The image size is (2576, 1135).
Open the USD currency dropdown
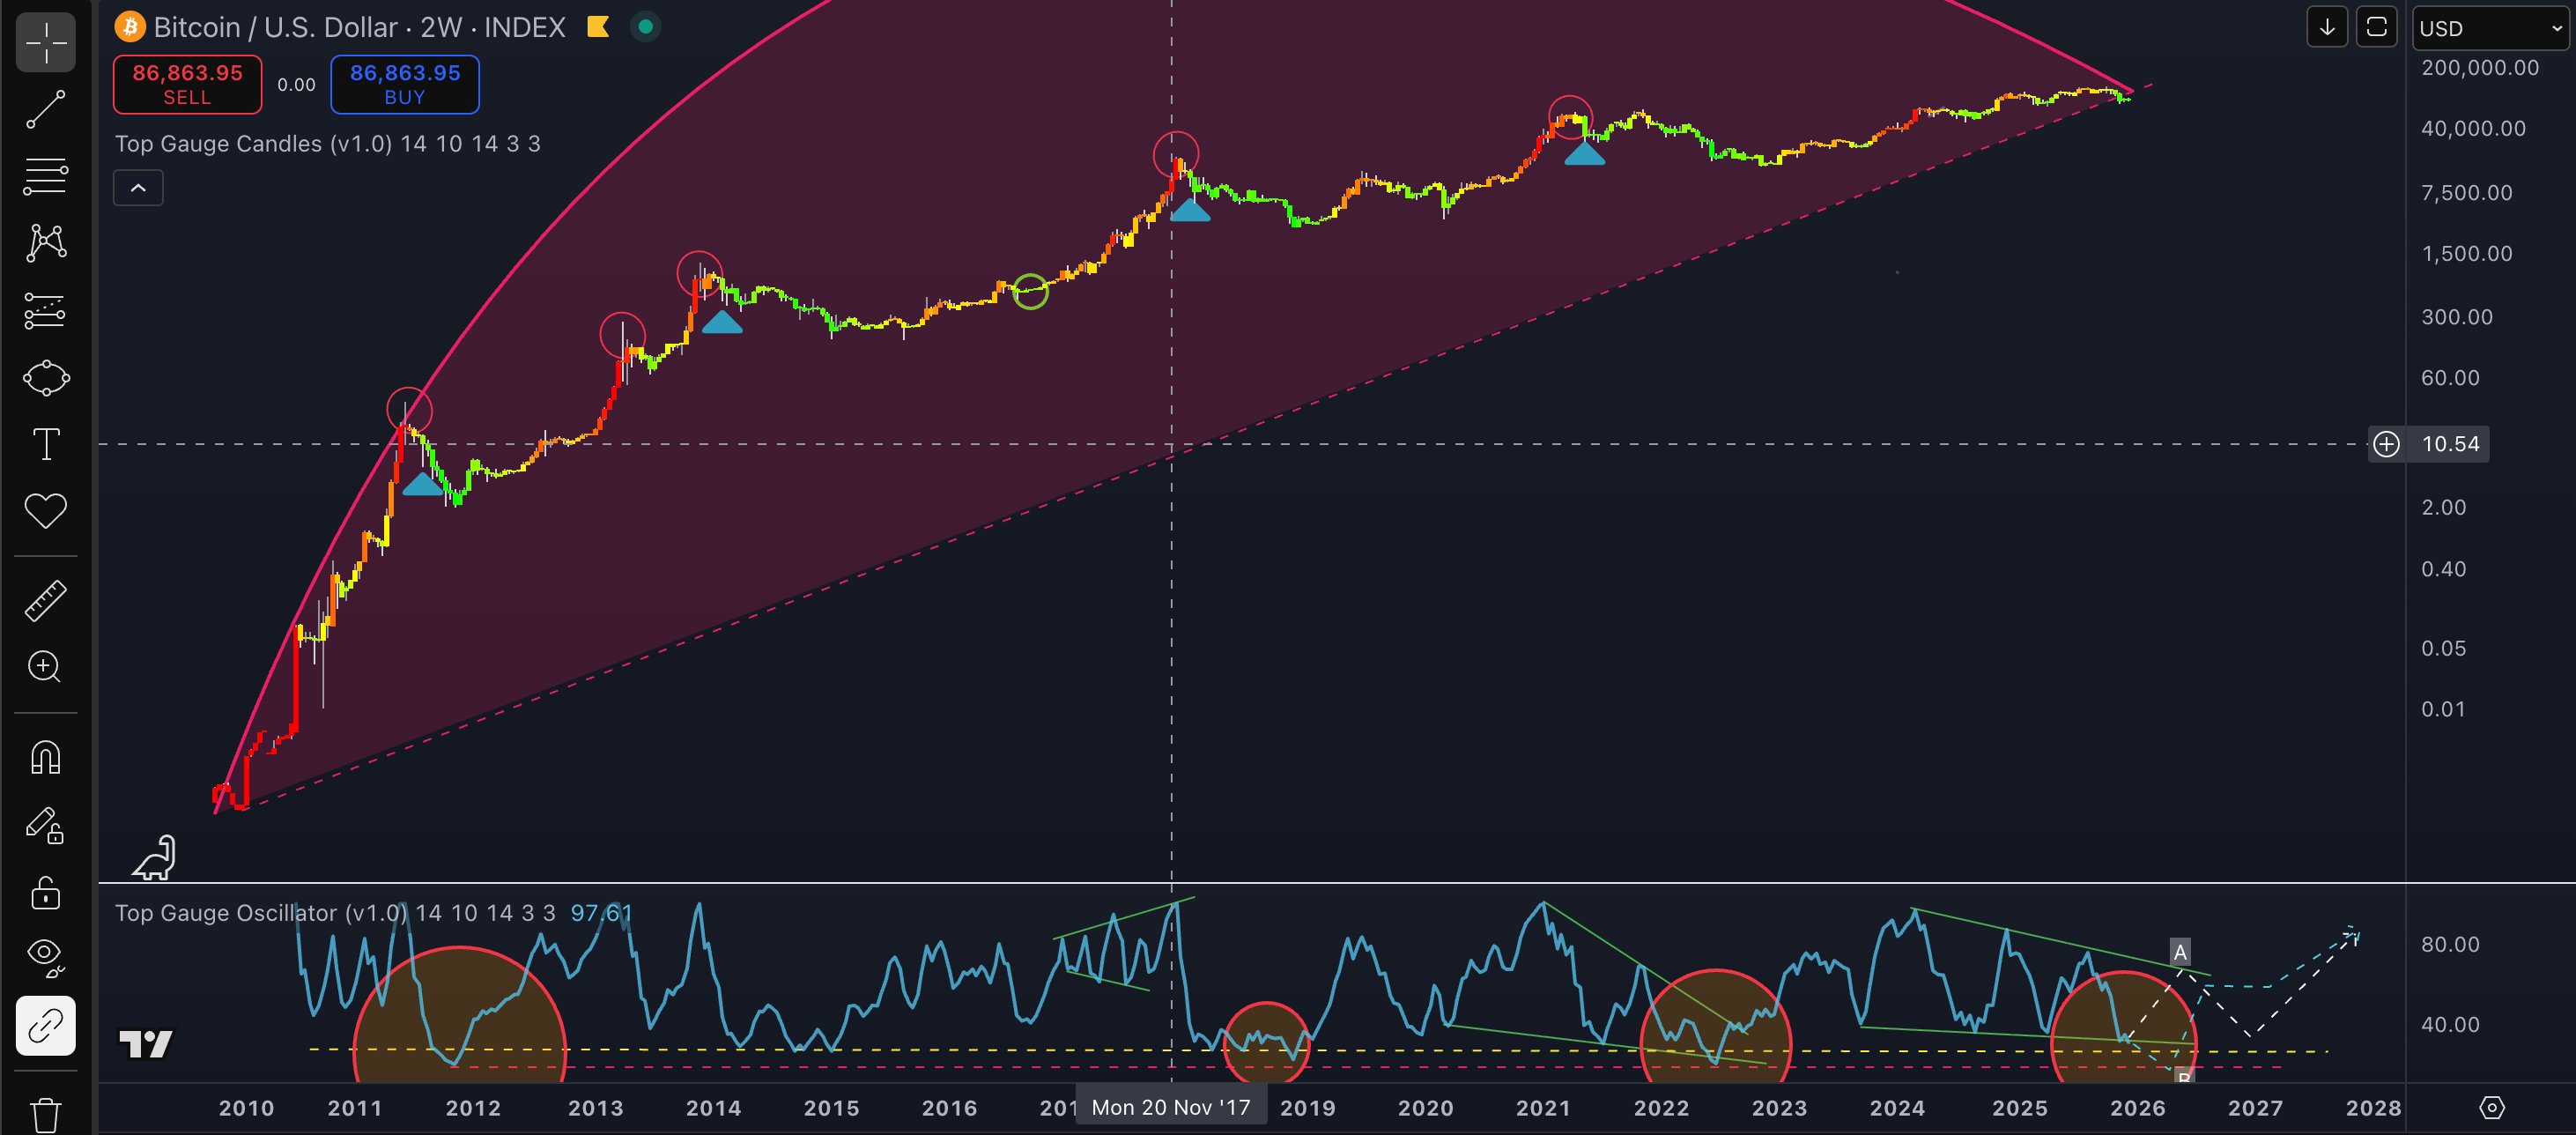(x=2488, y=28)
